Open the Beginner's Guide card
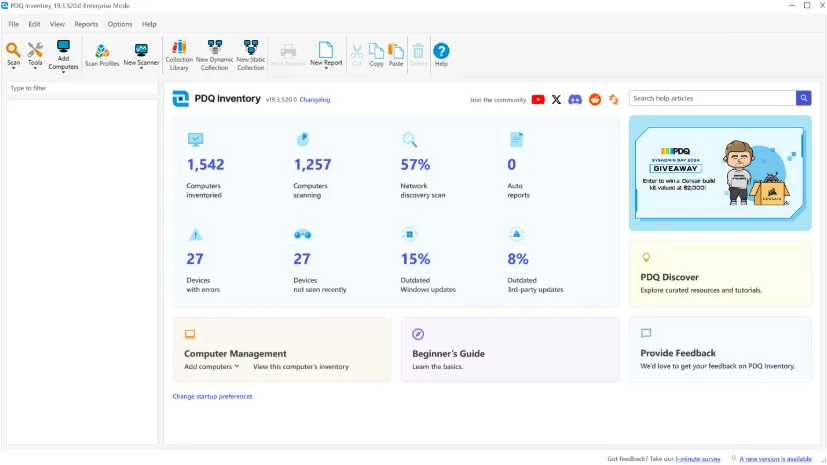 (510, 350)
